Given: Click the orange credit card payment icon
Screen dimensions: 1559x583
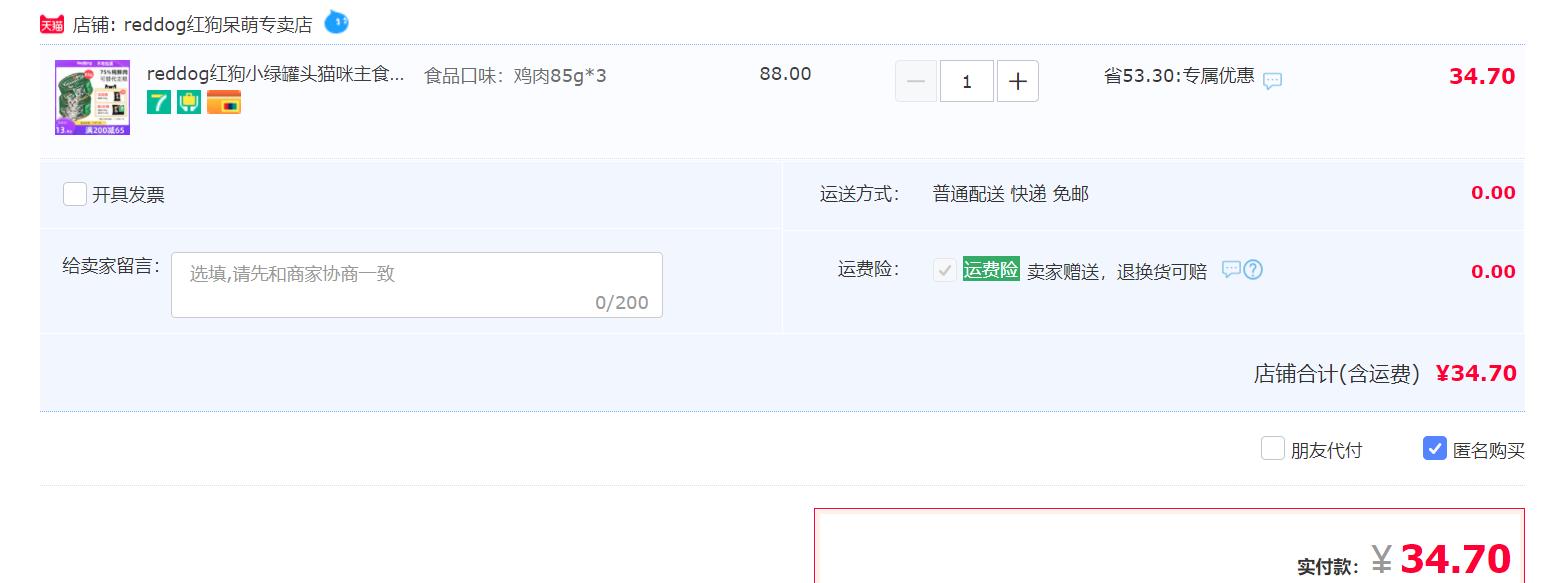Looking at the screenshot, I should 224,102.
